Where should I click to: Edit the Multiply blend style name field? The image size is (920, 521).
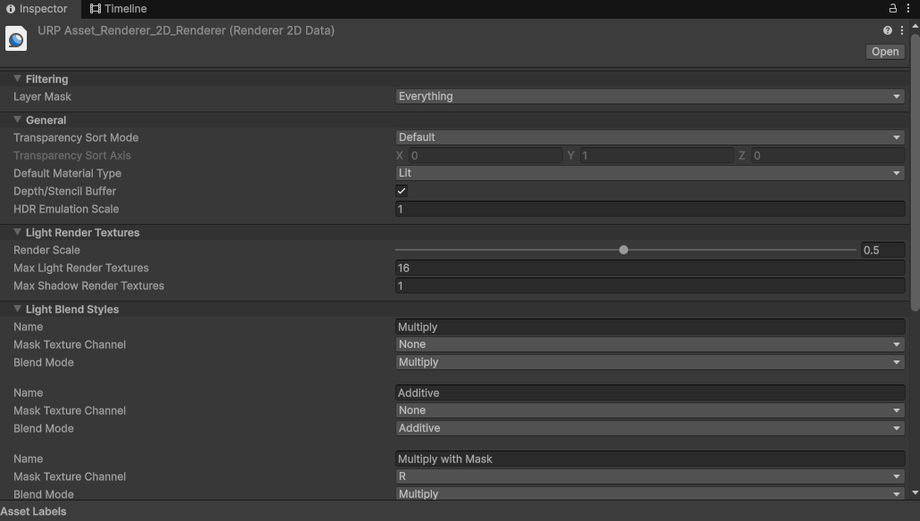(x=650, y=327)
